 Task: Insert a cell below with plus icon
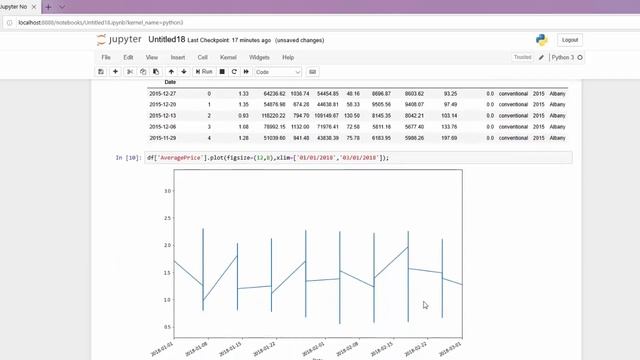pos(116,72)
